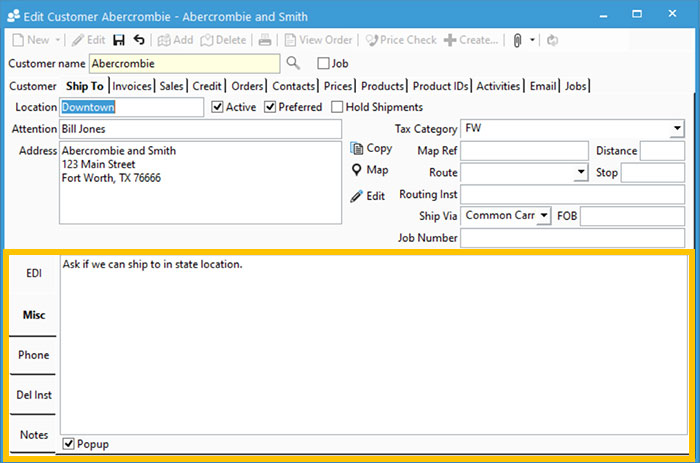The height and width of the screenshot is (463, 700).
Task: Click the Attention field with Bill Jones
Action: [x=200, y=129]
